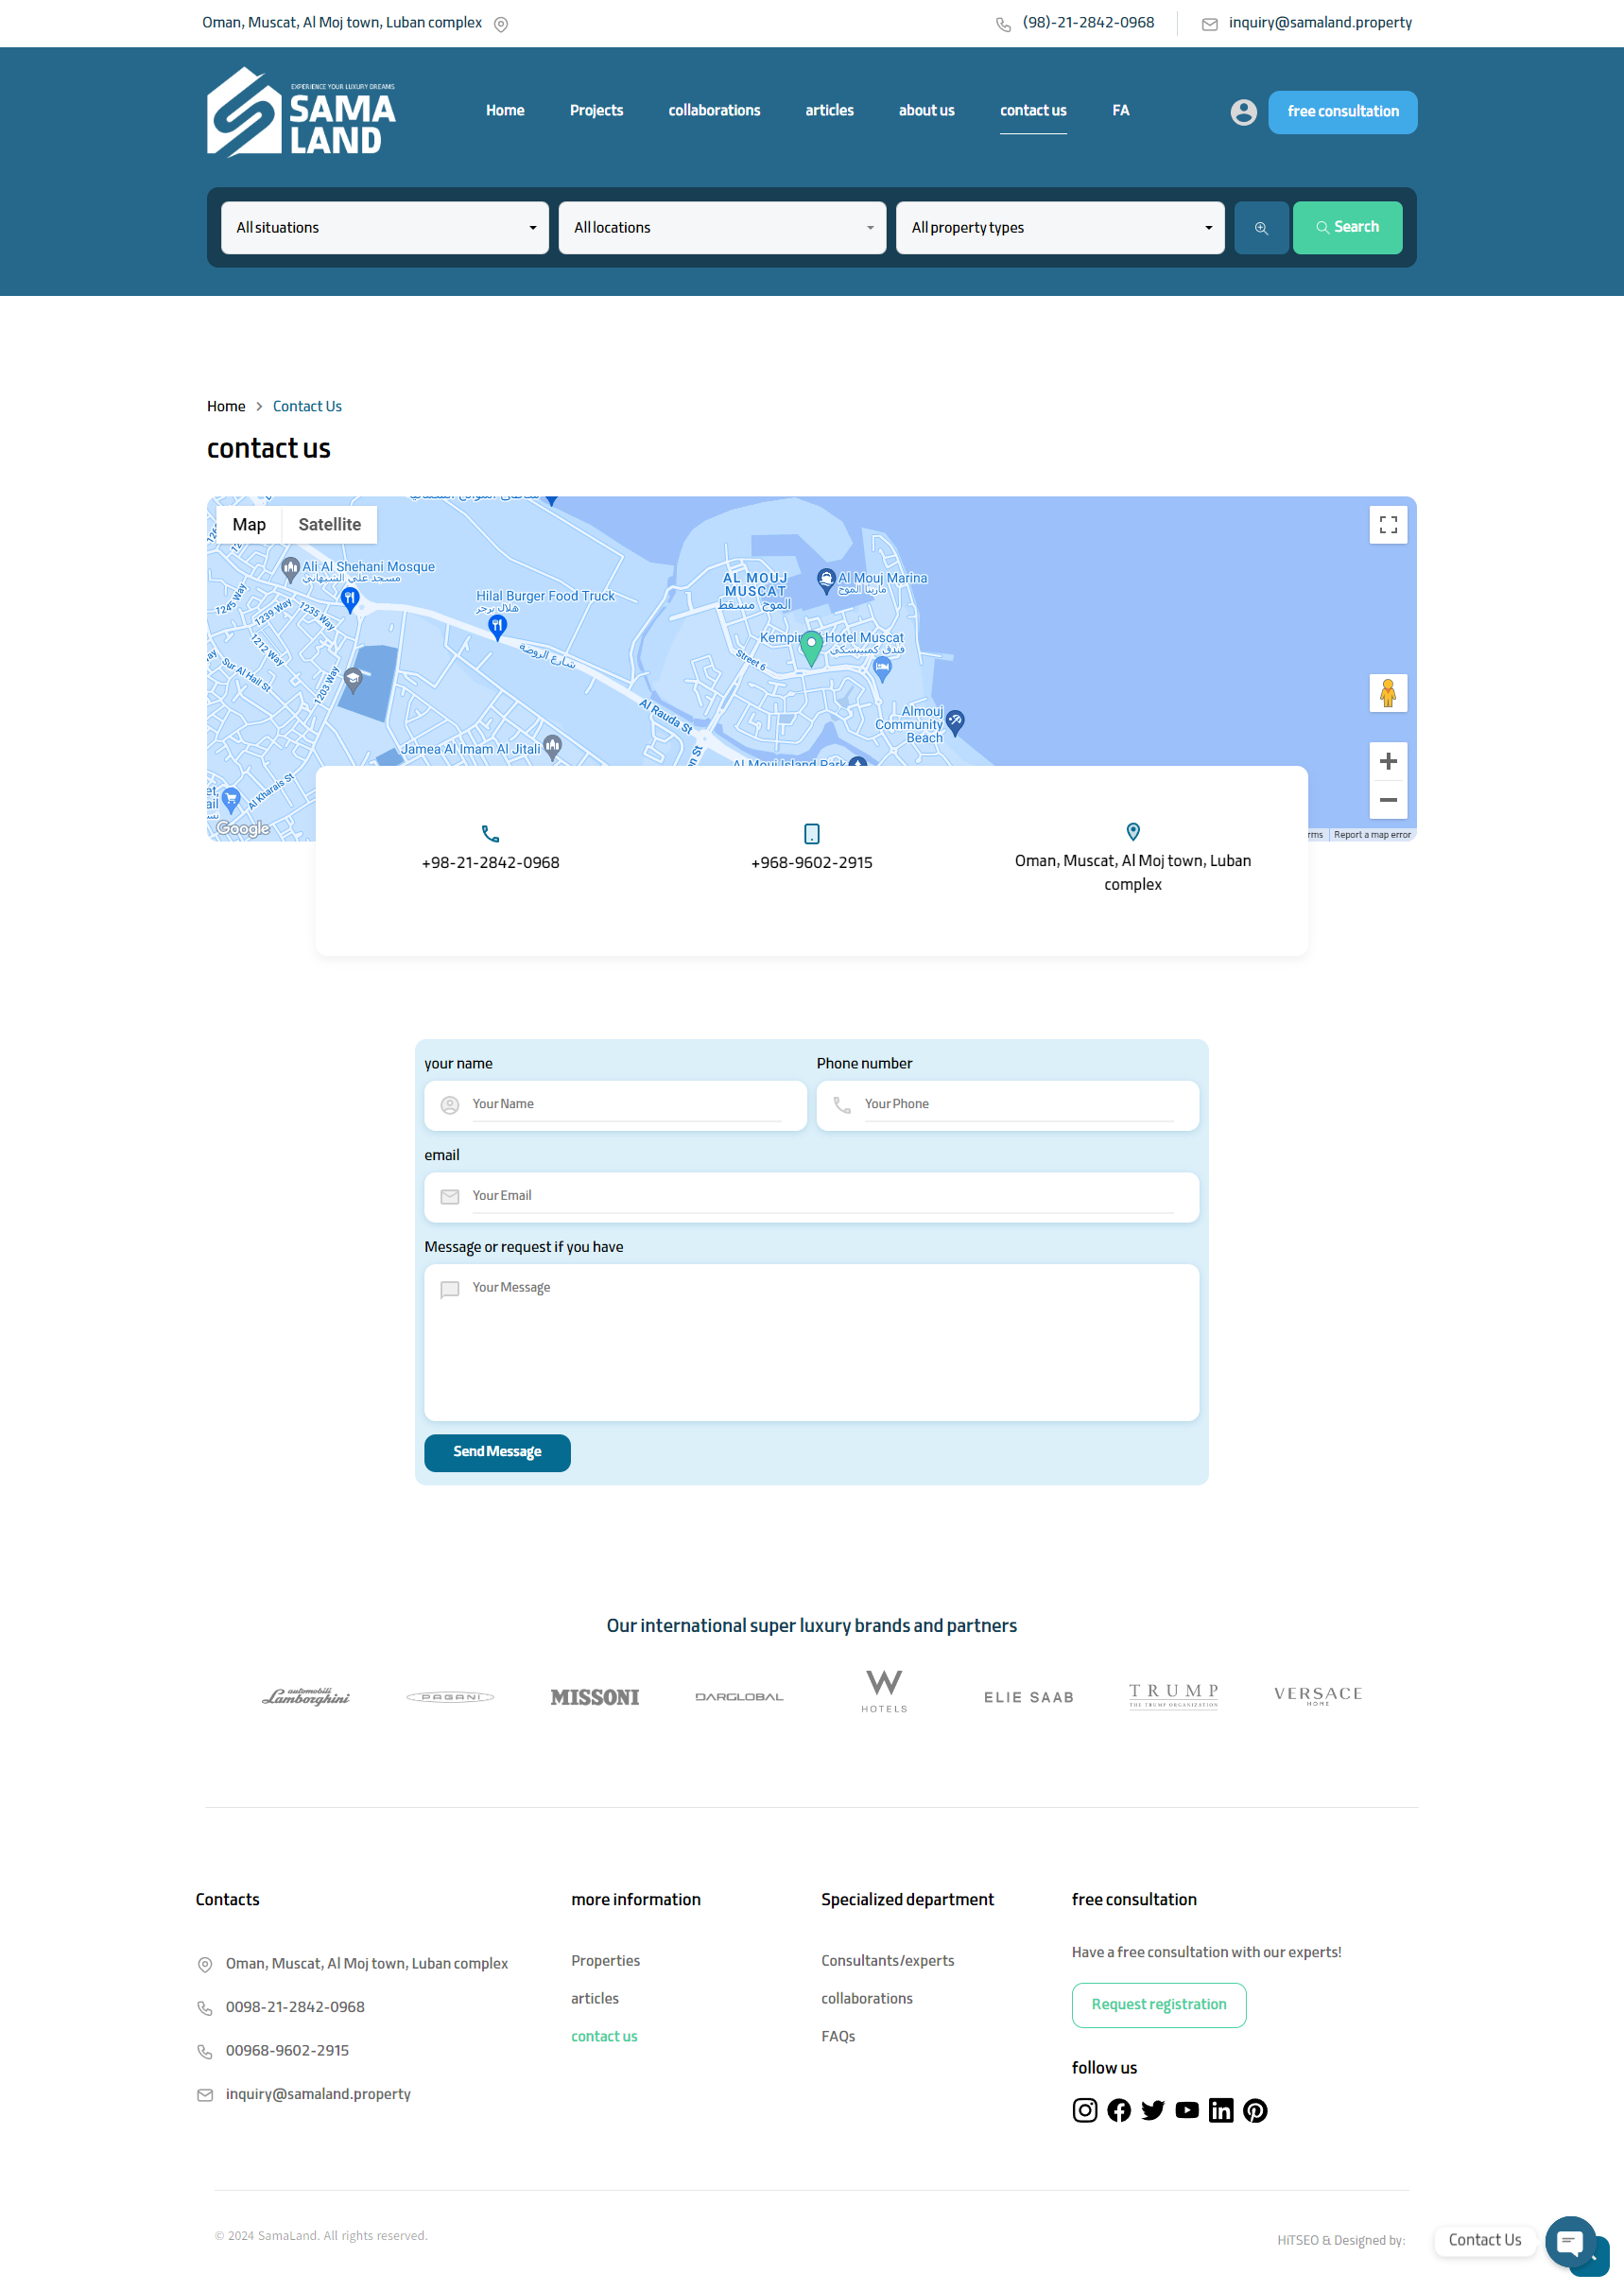Click the Request registration button

(x=1158, y=2004)
